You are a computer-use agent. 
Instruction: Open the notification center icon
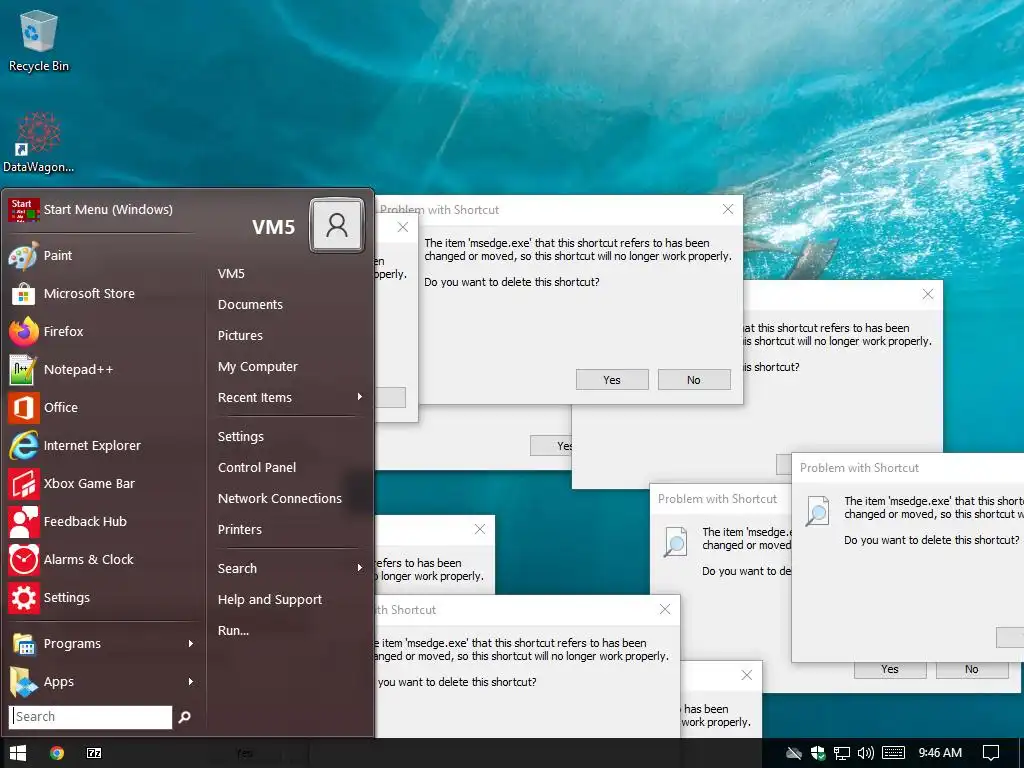pyautogui.click(x=991, y=753)
